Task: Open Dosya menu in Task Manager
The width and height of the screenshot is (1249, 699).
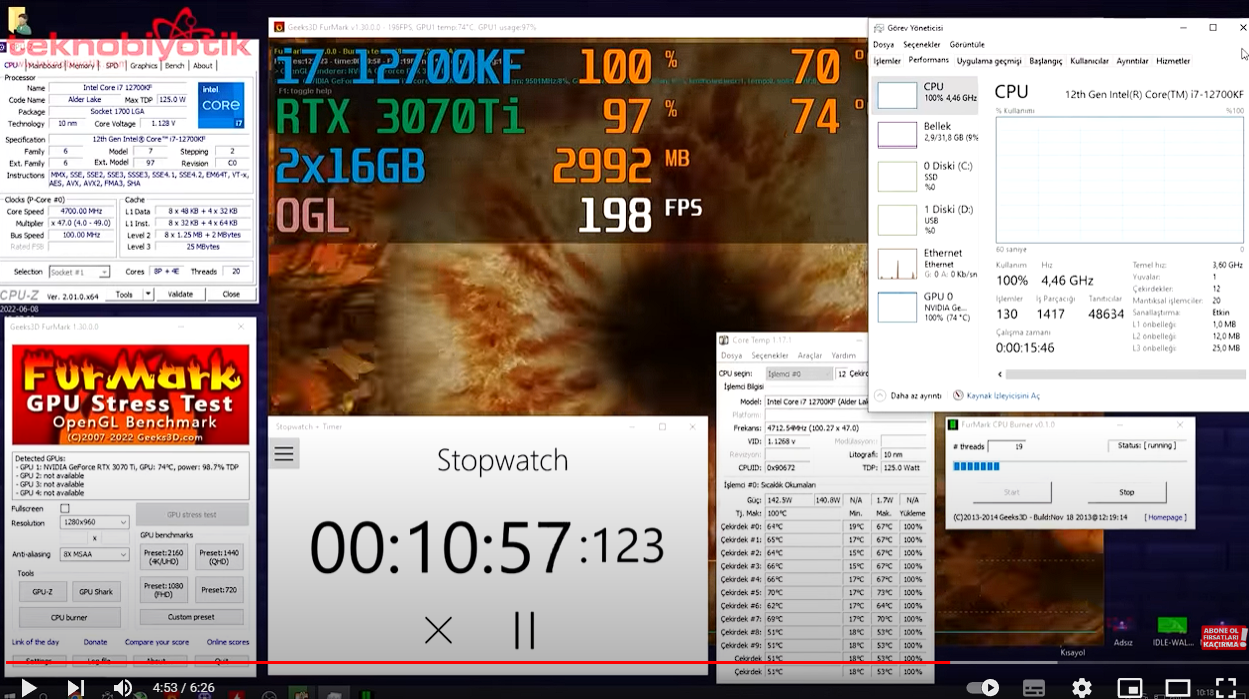Action: [x=883, y=45]
